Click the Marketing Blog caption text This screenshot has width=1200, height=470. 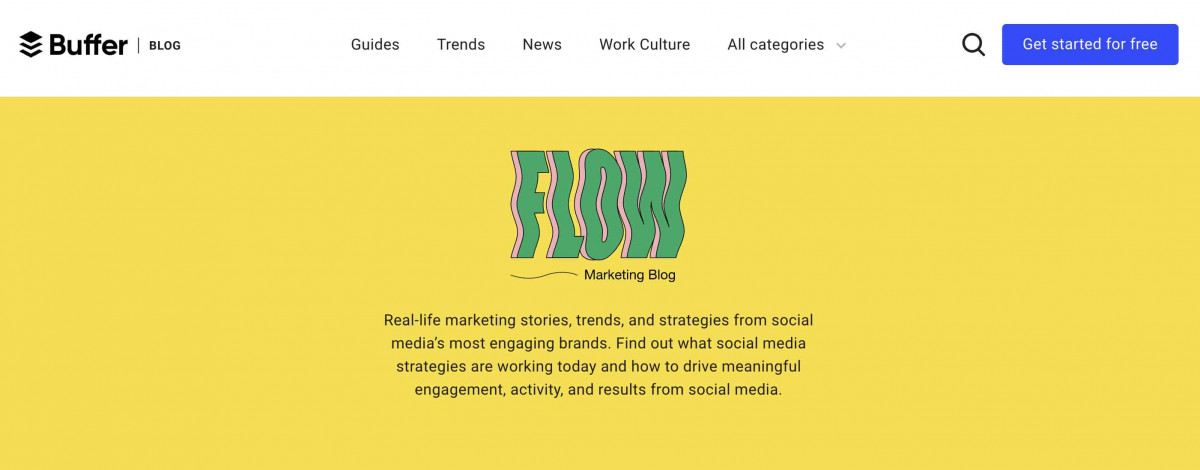tap(630, 275)
